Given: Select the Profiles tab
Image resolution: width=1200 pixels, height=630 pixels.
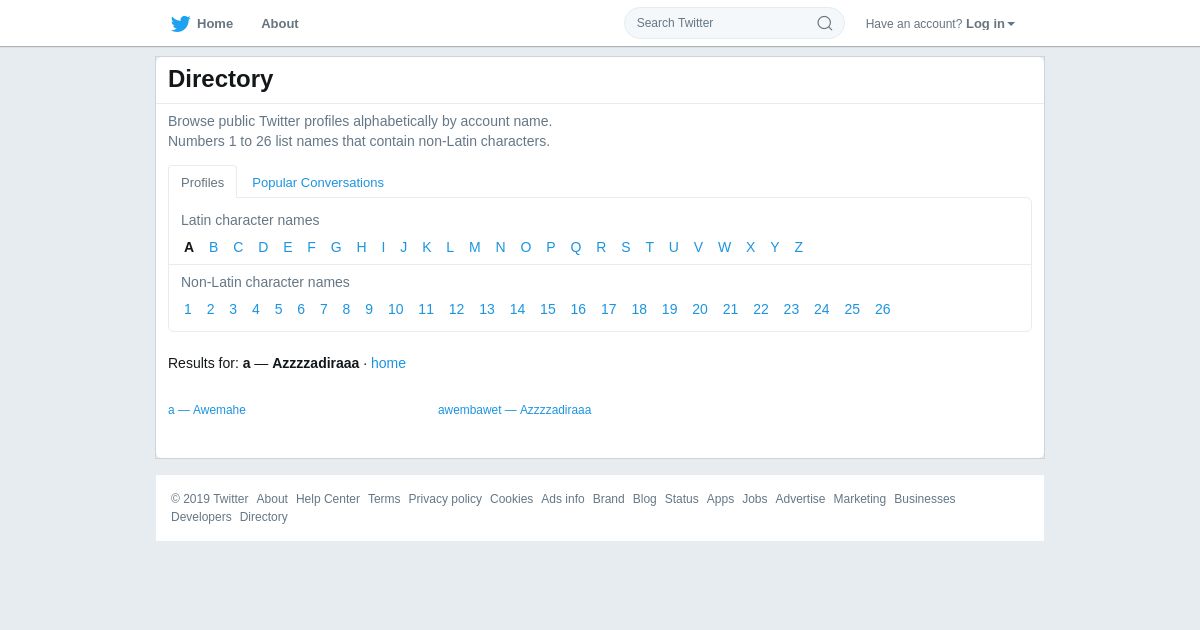Looking at the screenshot, I should pyautogui.click(x=202, y=183).
